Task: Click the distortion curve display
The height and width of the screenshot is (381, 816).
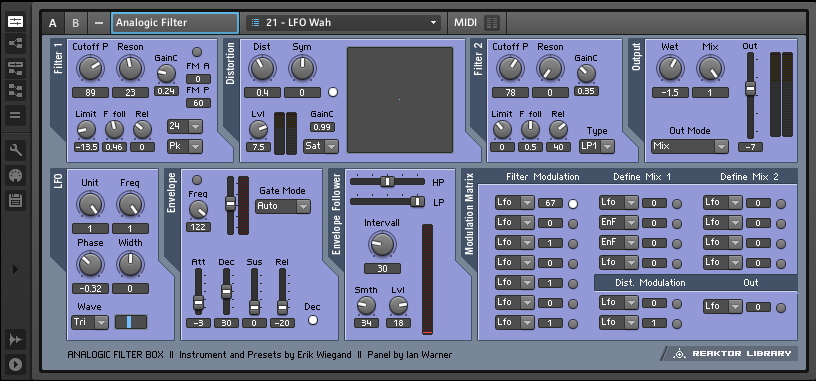Action: point(400,100)
